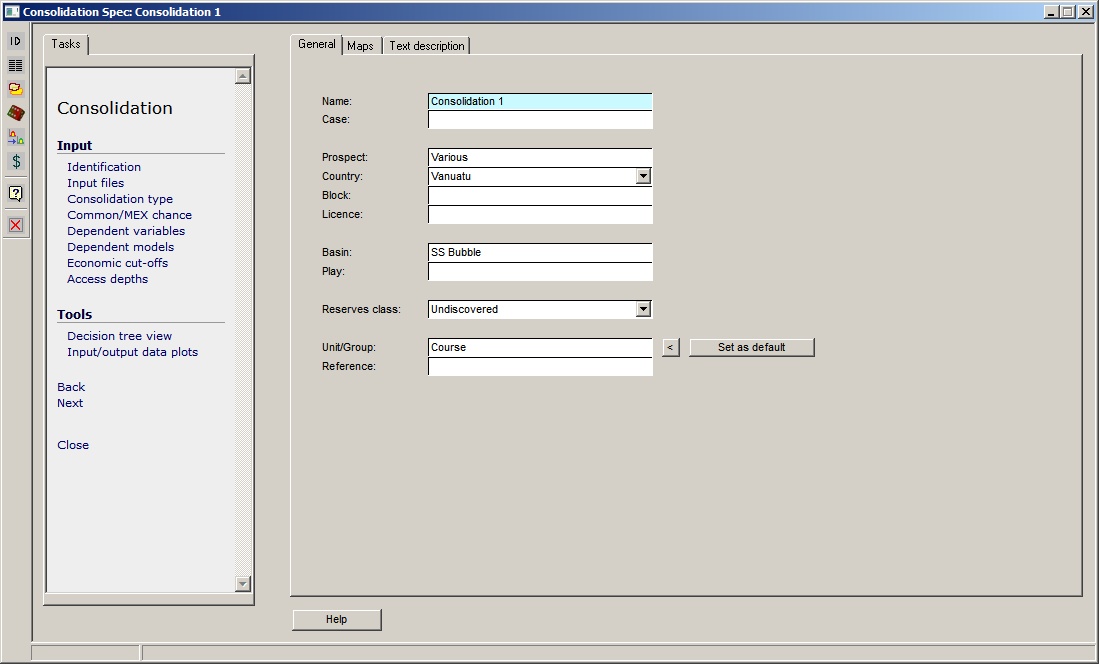
Task: Expand the Country dropdown showing Vanuatu
Action: click(x=643, y=176)
